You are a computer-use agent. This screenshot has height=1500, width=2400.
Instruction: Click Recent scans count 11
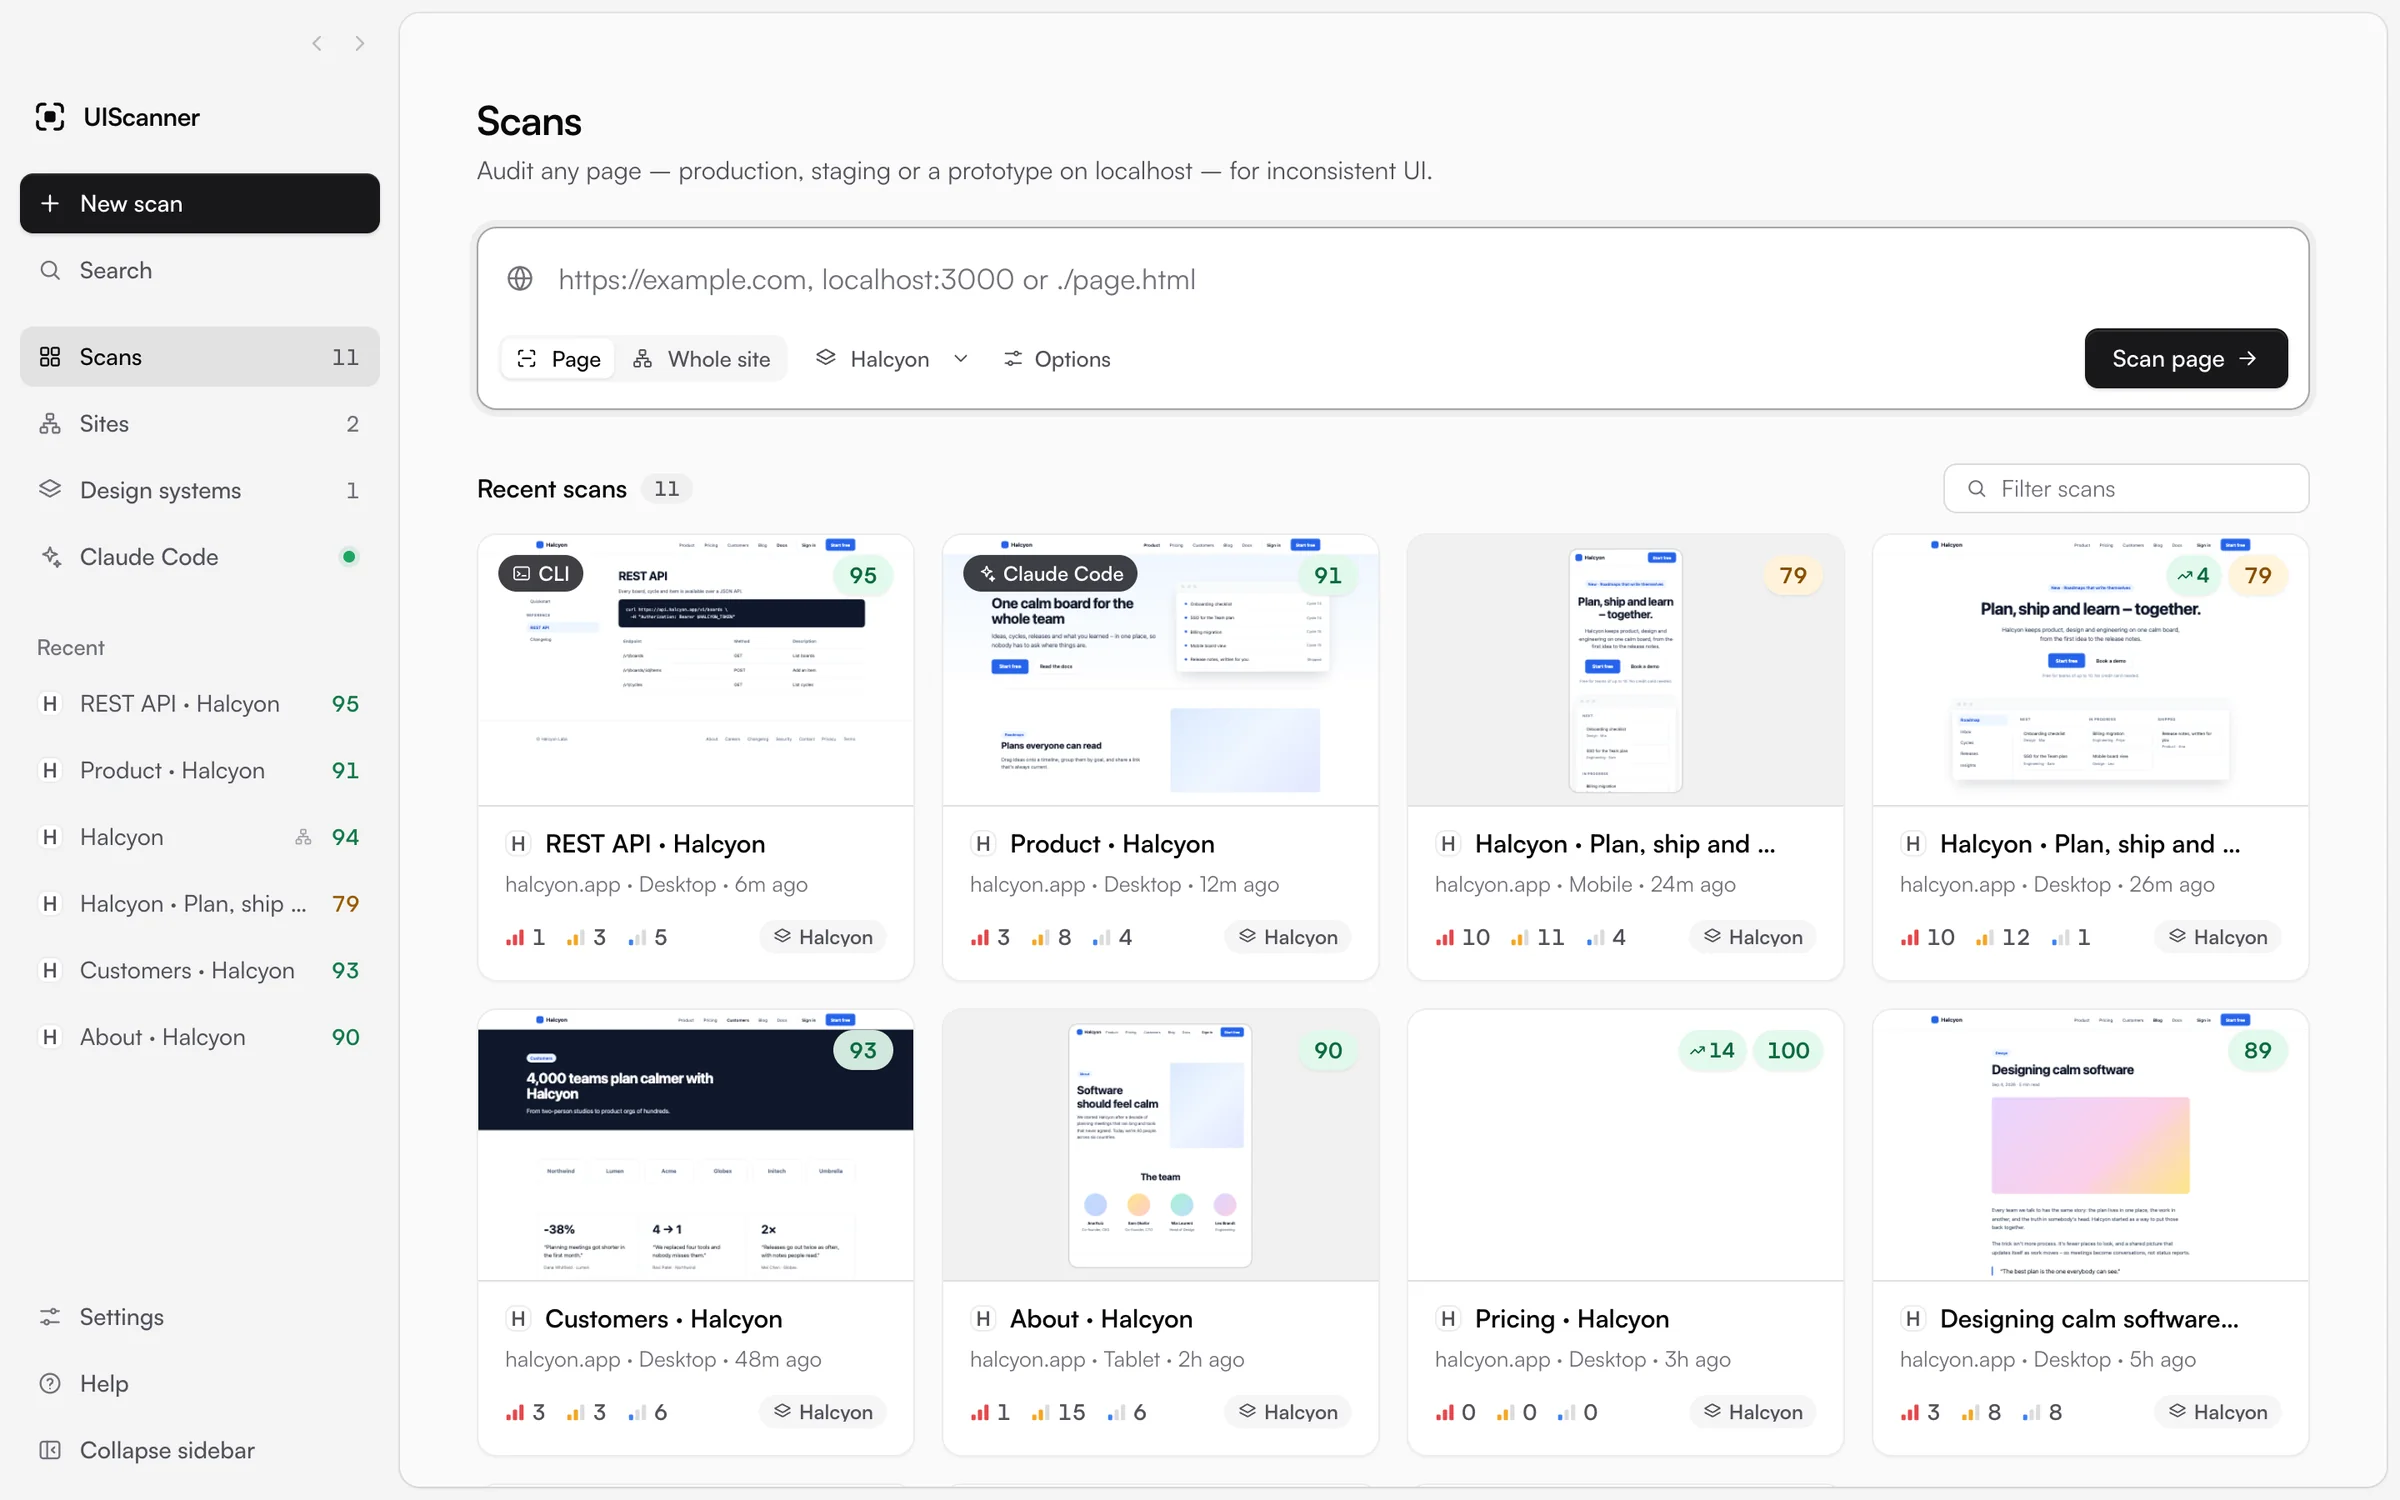coord(666,488)
